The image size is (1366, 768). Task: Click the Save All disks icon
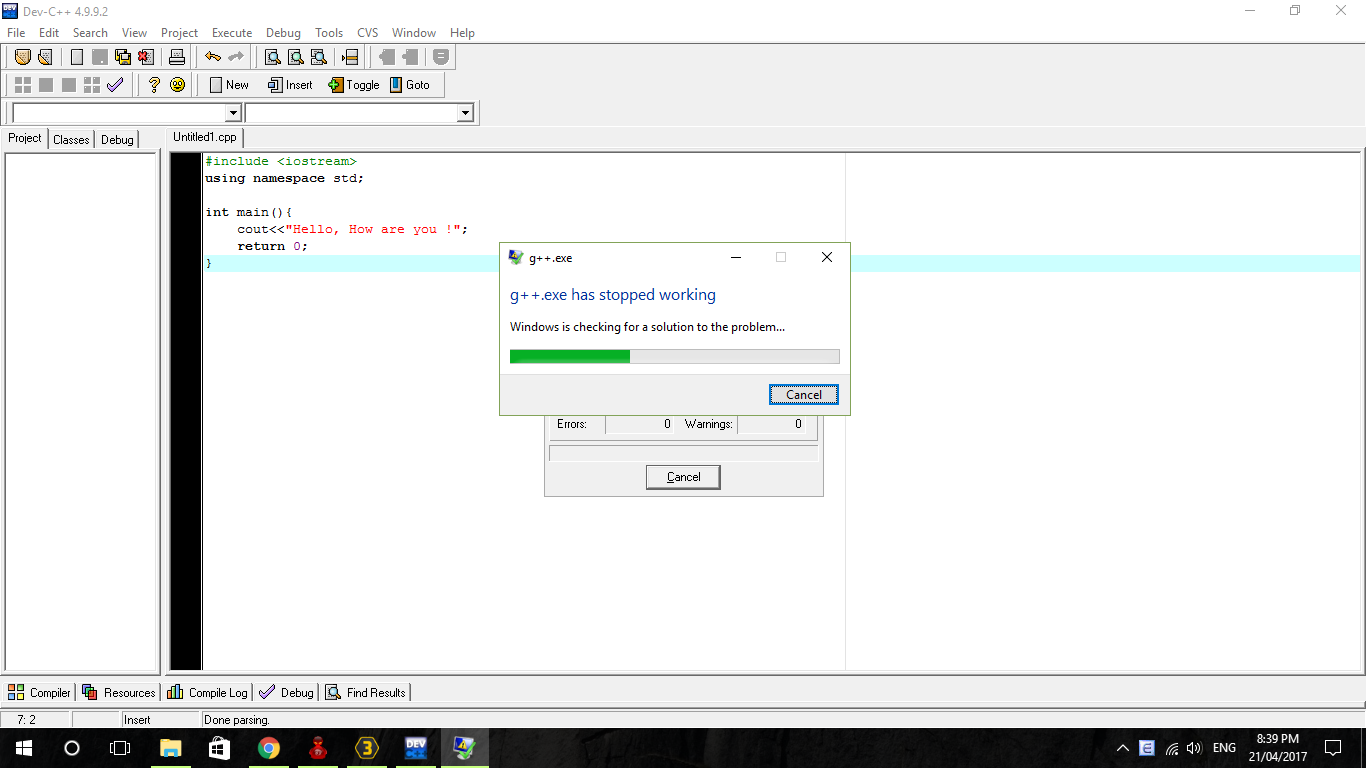coord(123,57)
